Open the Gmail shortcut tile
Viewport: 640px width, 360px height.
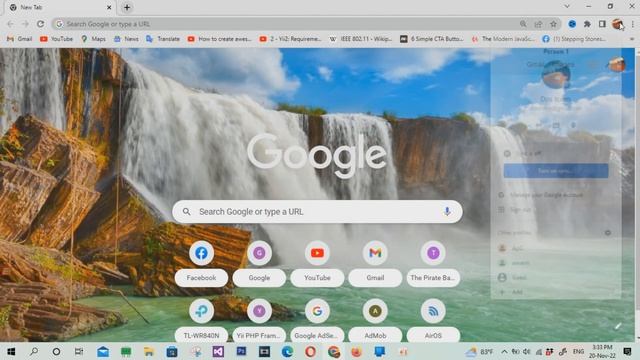375,263
